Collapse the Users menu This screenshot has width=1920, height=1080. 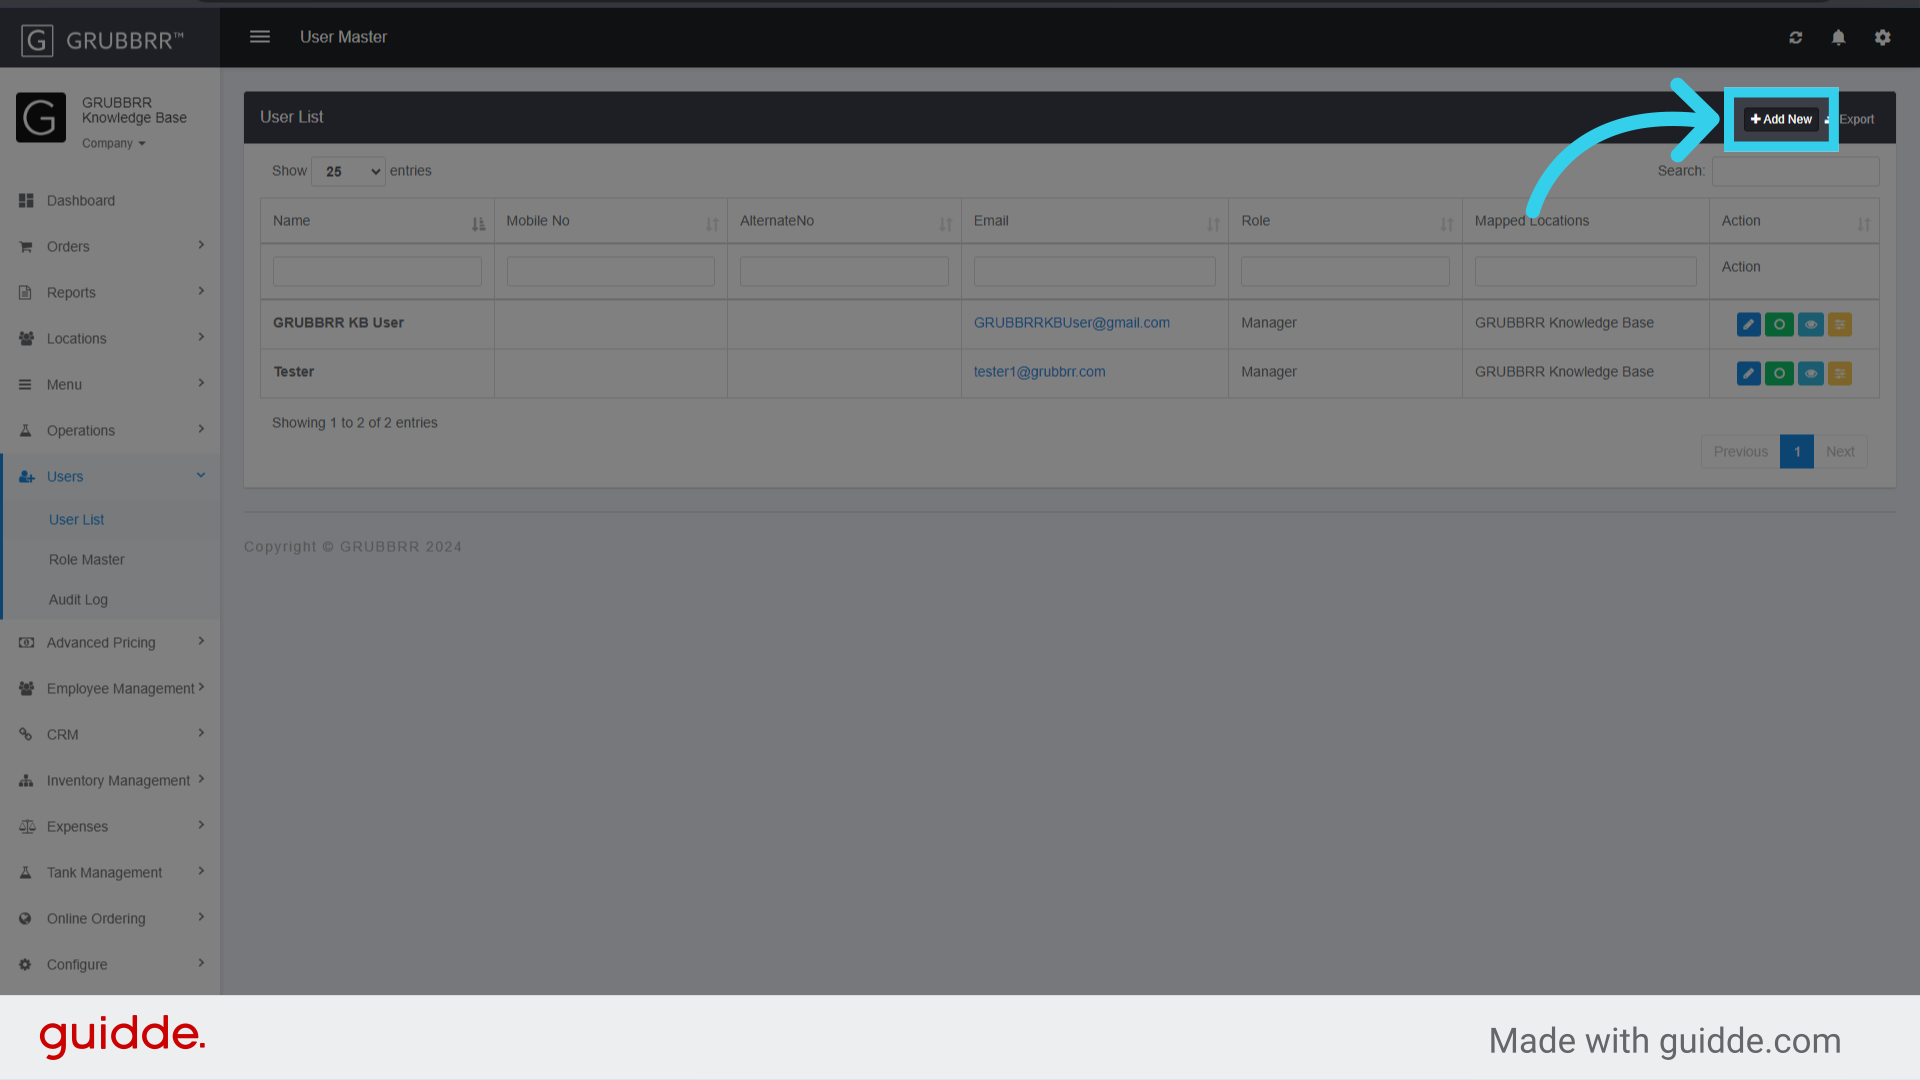110,477
